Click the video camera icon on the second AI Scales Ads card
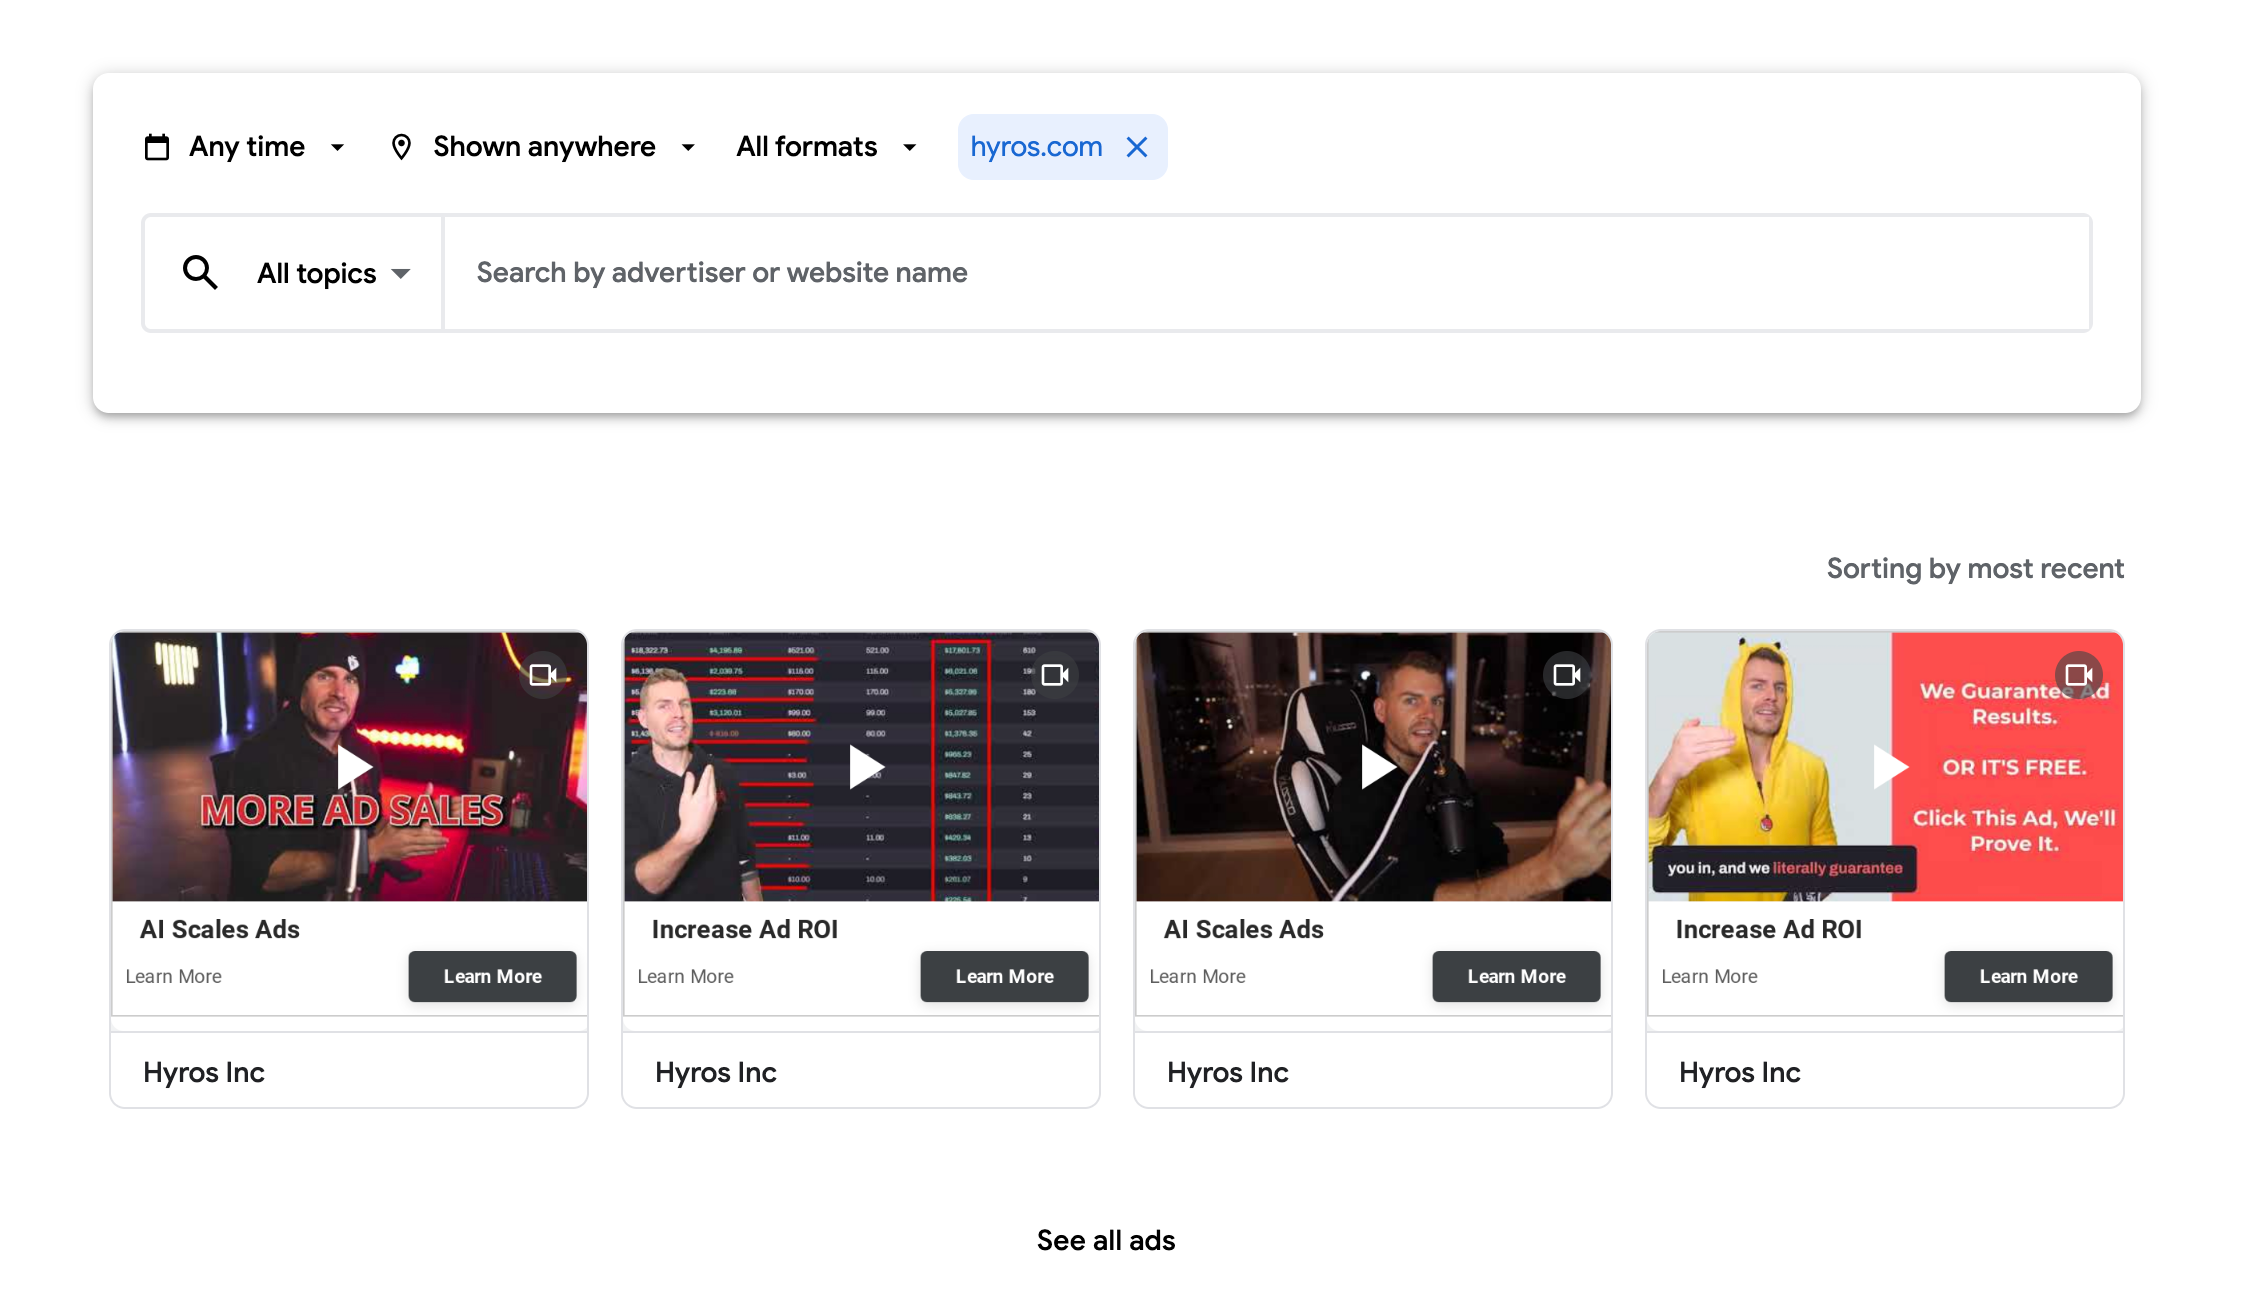 tap(1567, 674)
